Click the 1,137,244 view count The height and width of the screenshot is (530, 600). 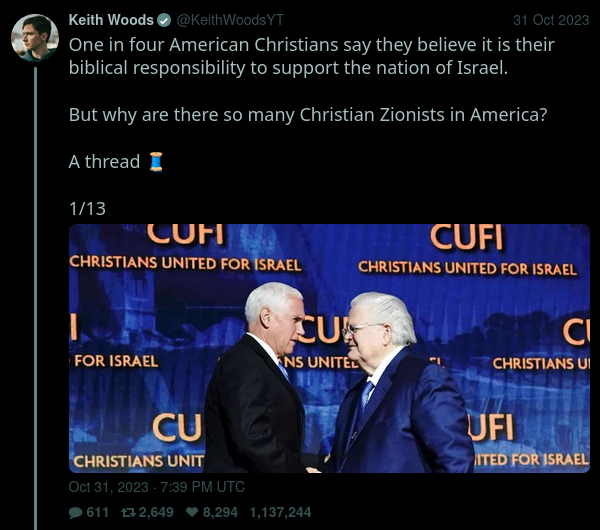280,512
